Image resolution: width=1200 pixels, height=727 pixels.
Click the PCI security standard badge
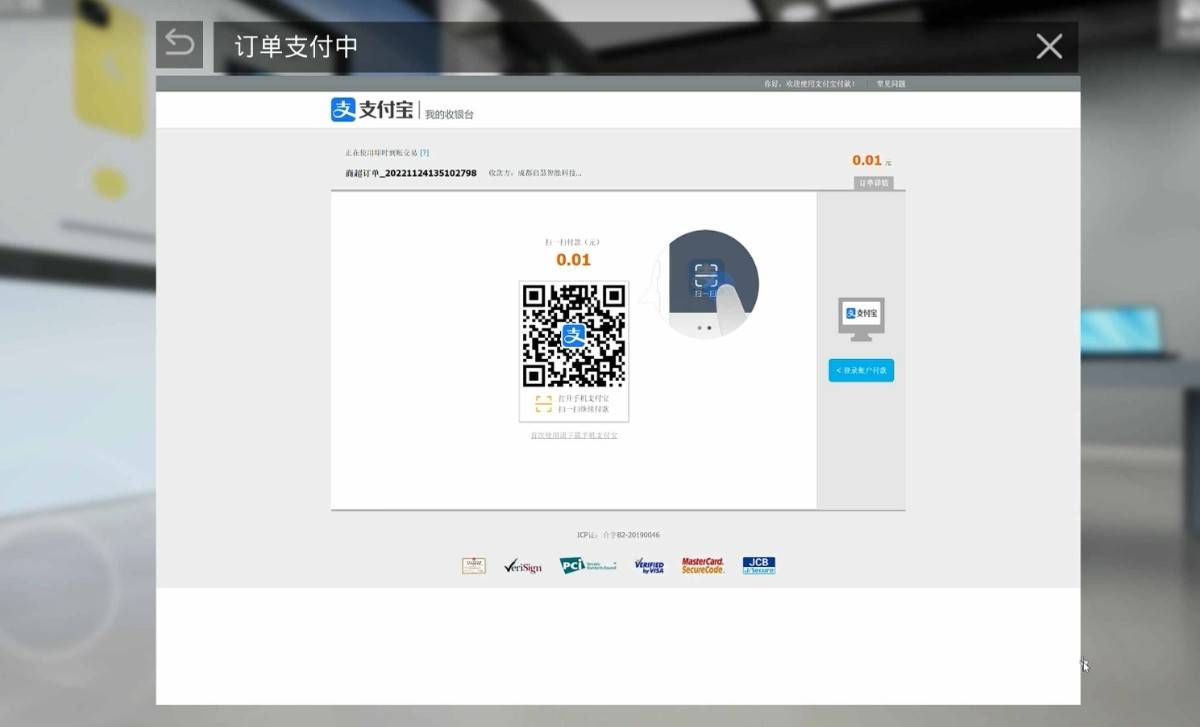[x=588, y=566]
